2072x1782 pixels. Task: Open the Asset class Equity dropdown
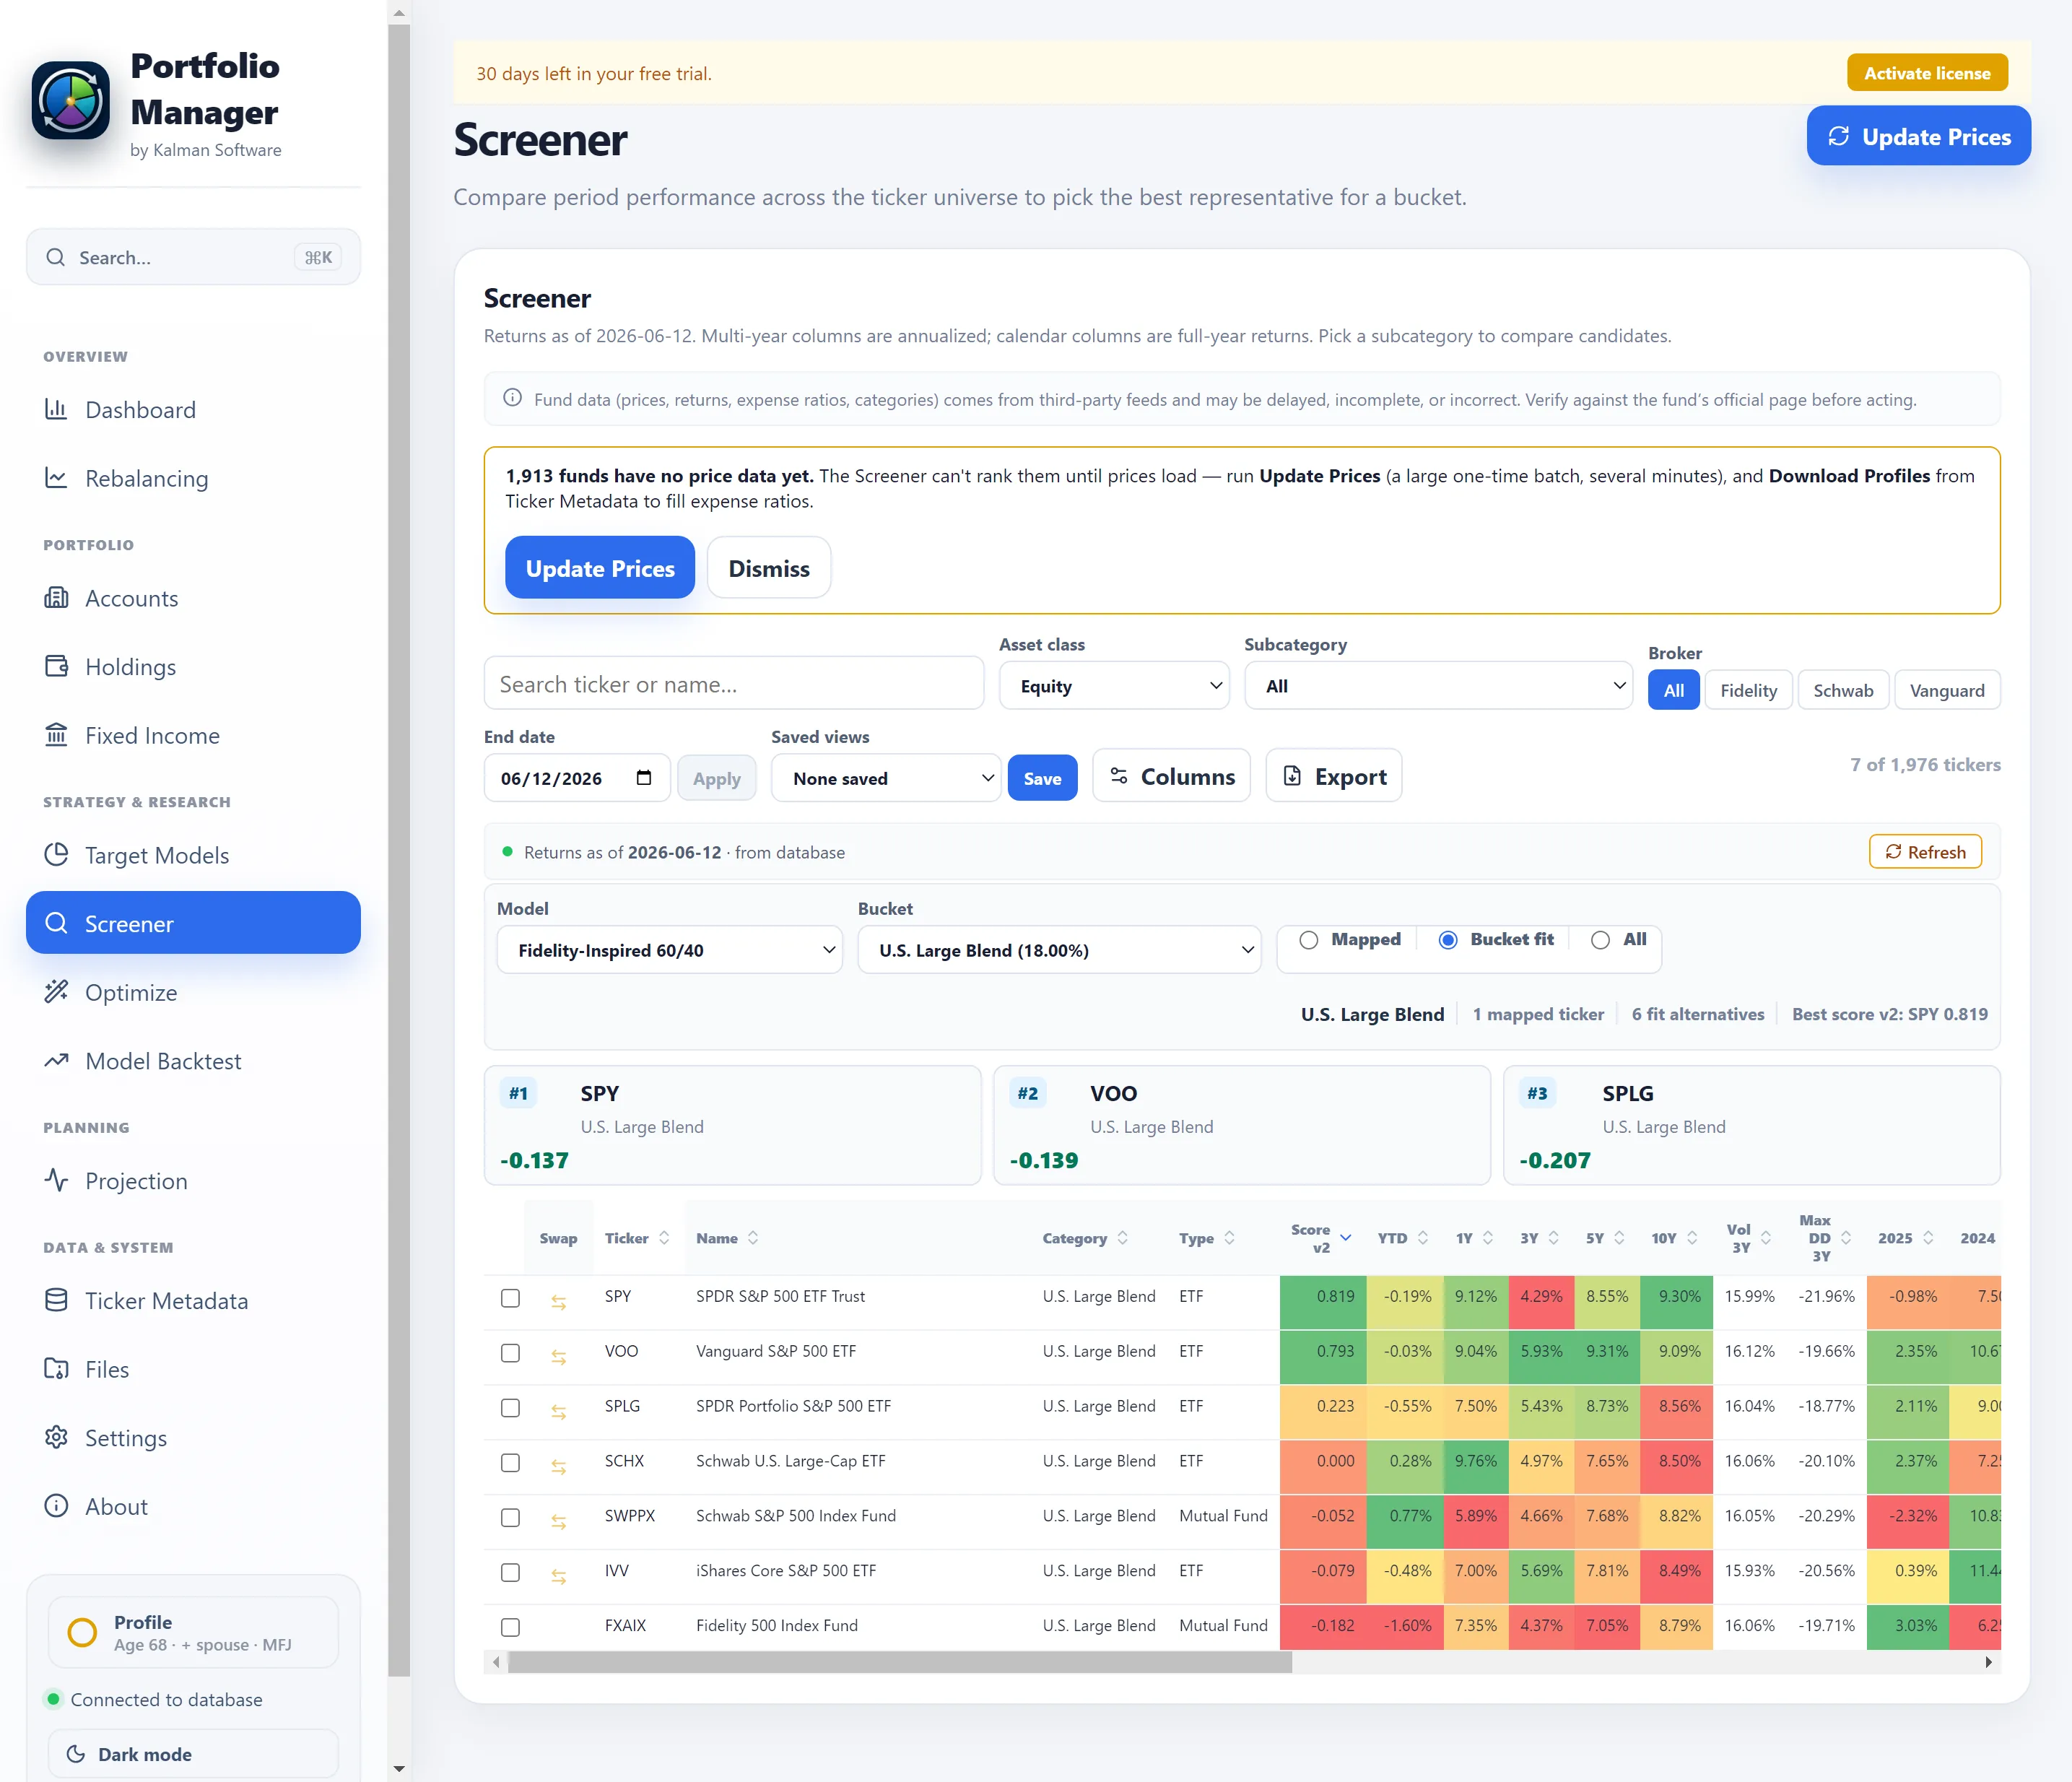(x=1114, y=686)
